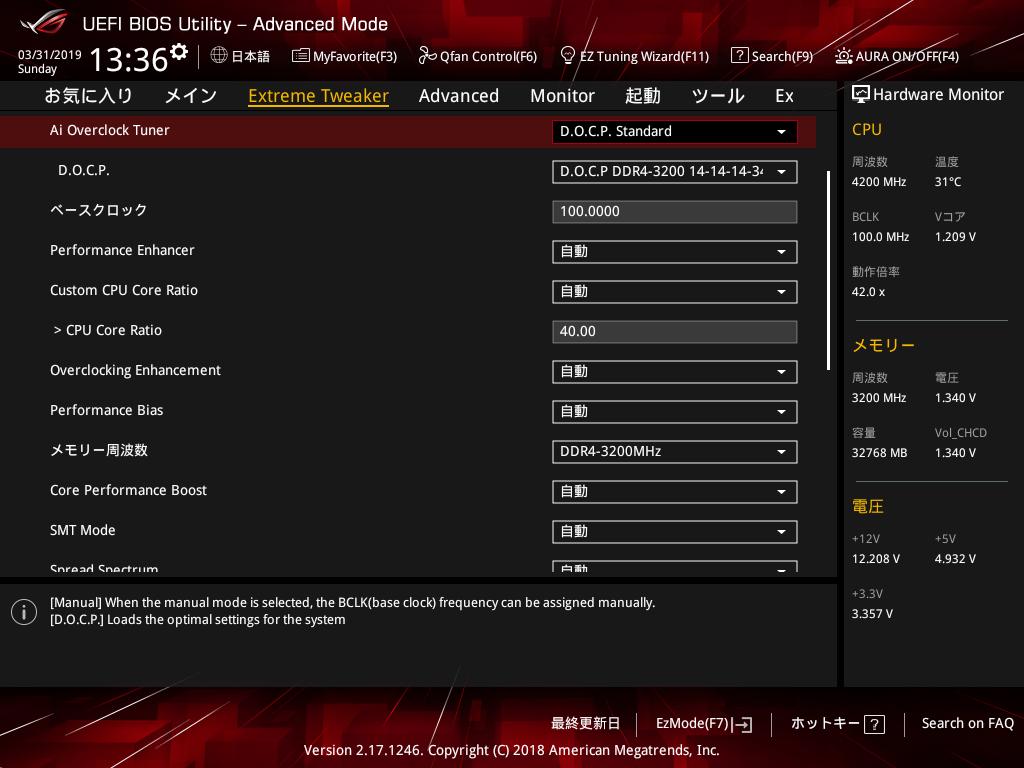Select the Ai Overclock Tuner row label
1024x768 pixels.
pyautogui.click(x=109, y=130)
